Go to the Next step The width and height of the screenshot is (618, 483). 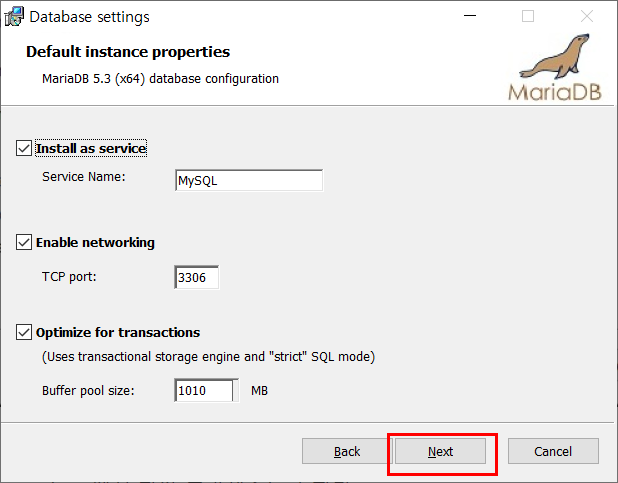coord(440,451)
